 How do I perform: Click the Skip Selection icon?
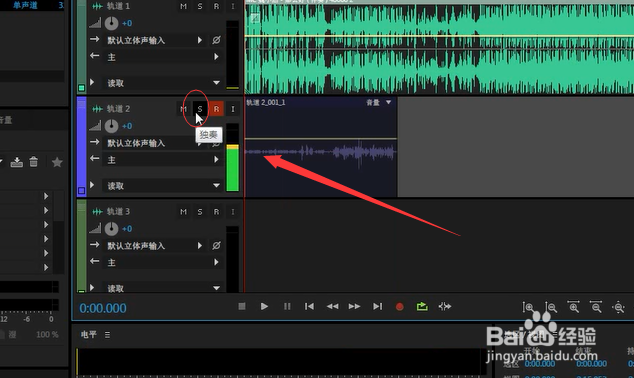coord(445,306)
